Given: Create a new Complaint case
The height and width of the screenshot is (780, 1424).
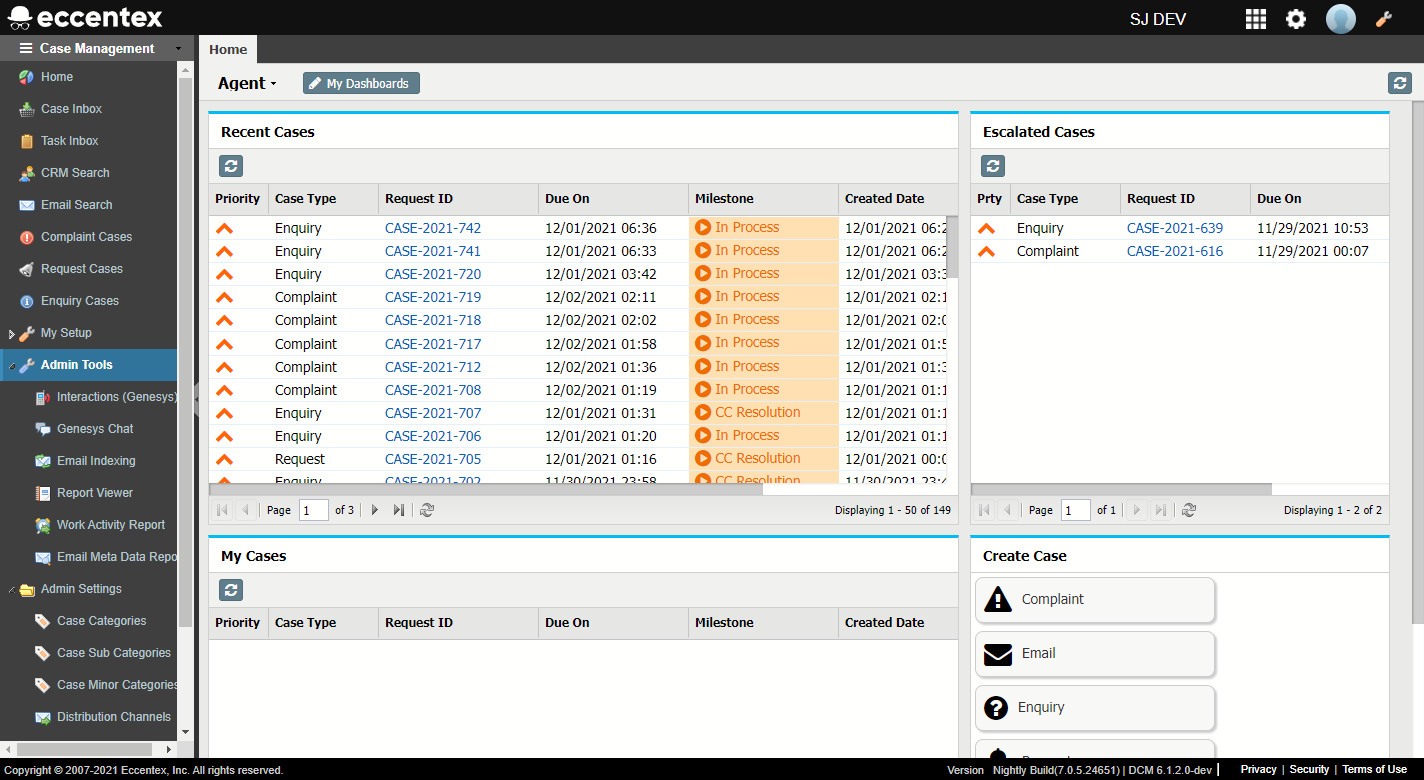Looking at the screenshot, I should [x=1095, y=600].
